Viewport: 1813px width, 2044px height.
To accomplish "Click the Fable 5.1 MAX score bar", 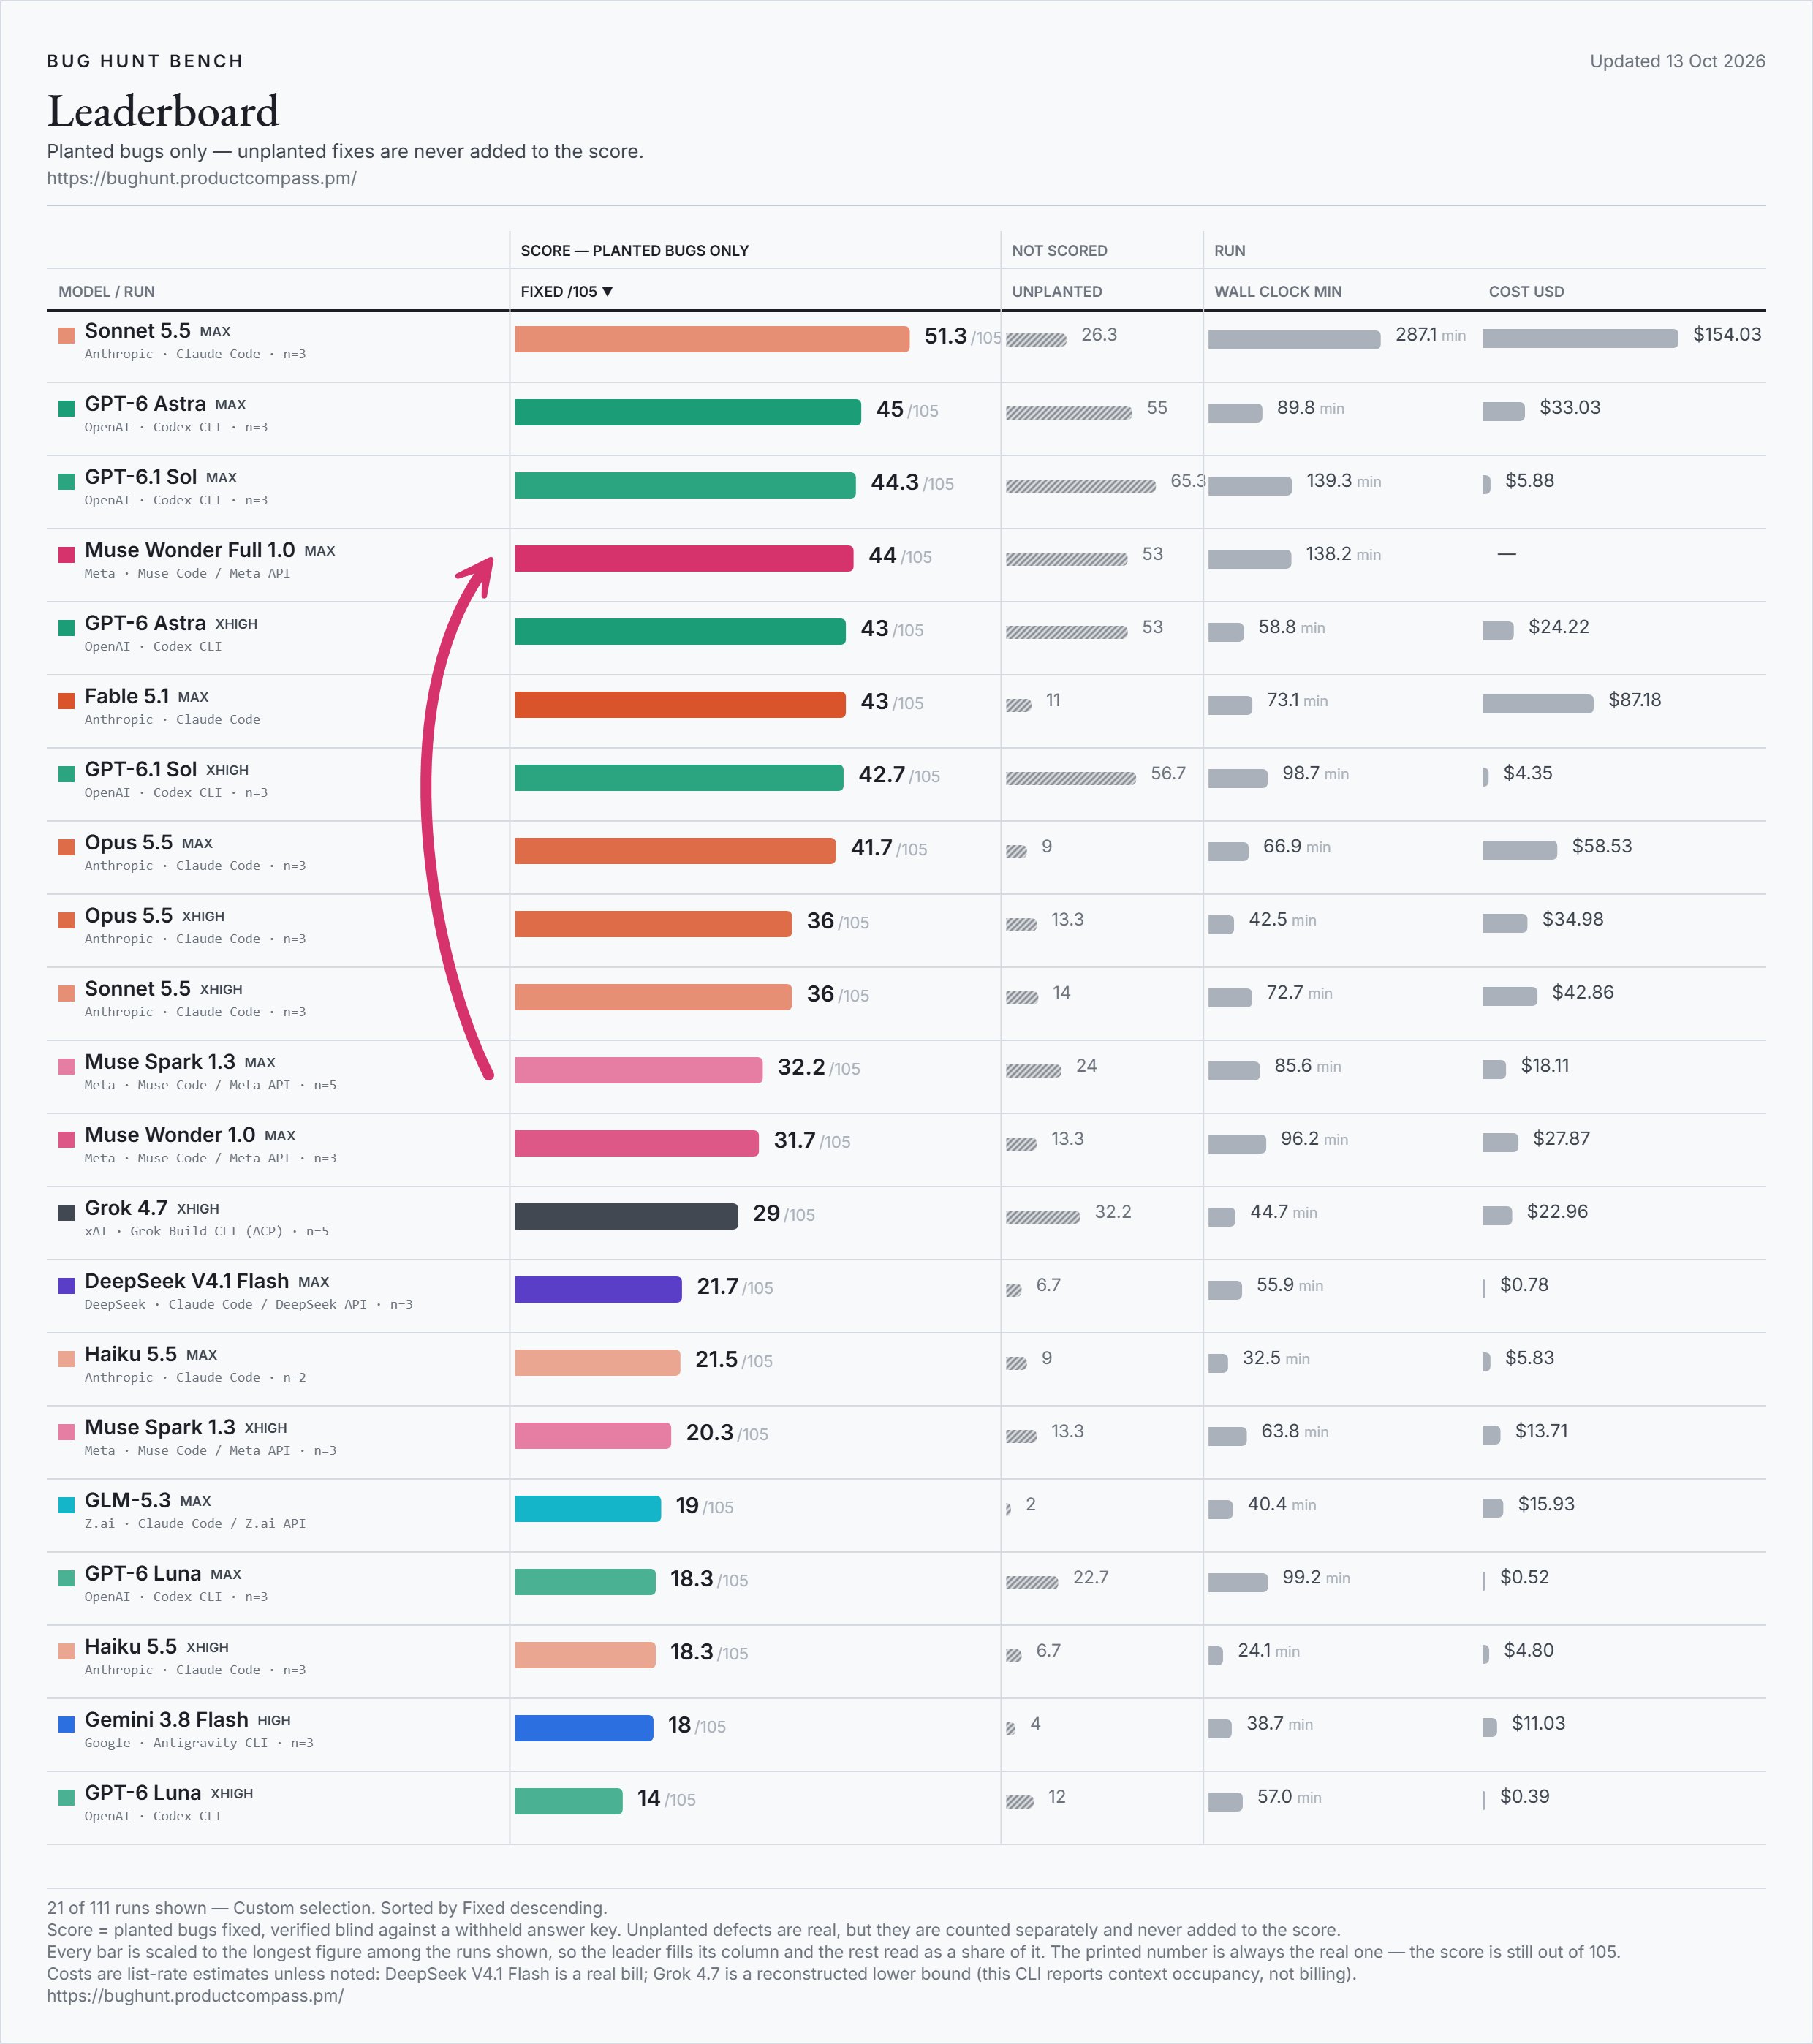I will point(680,705).
